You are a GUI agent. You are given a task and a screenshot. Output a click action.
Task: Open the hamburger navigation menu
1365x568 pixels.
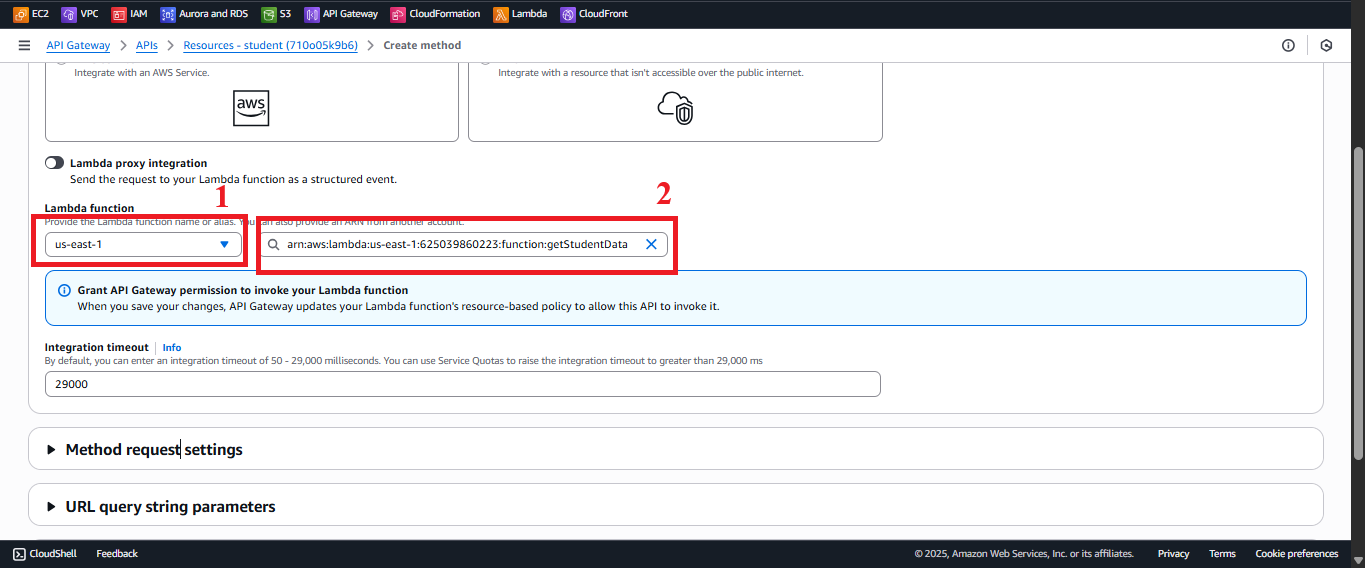(24, 45)
